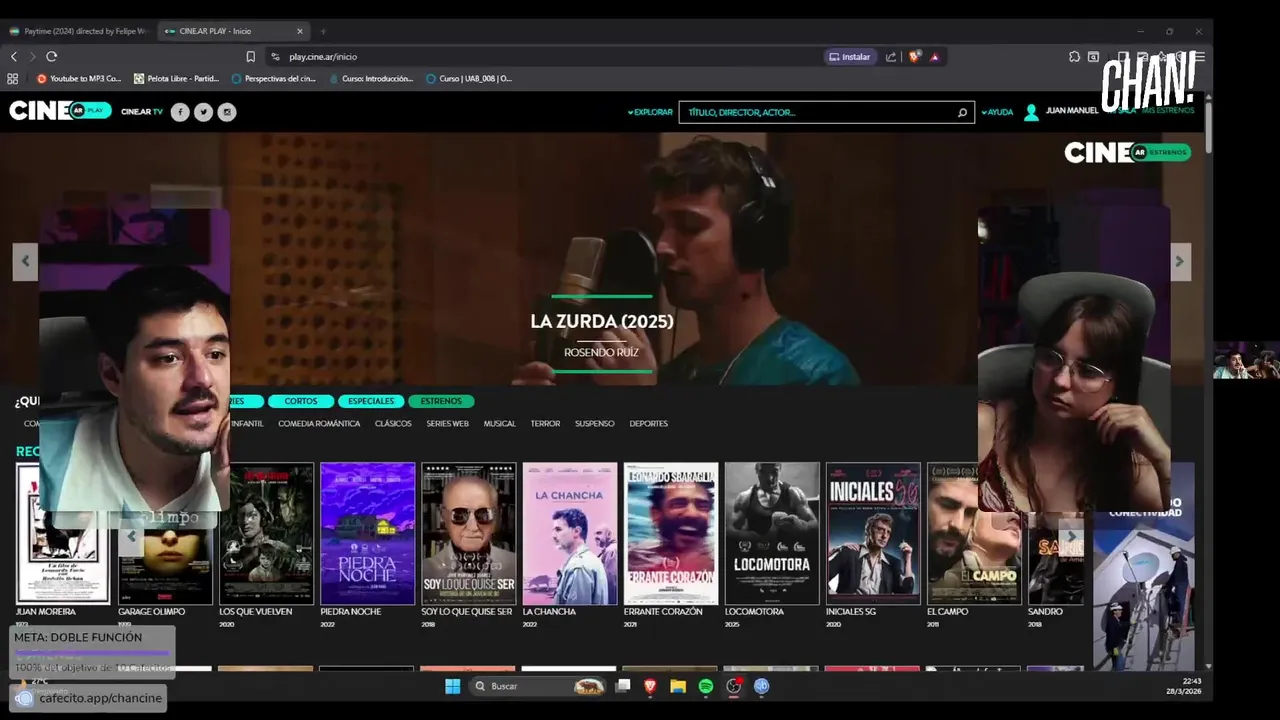The height and width of the screenshot is (720, 1280).
Task: Select the MUSICAL genre
Action: (500, 424)
